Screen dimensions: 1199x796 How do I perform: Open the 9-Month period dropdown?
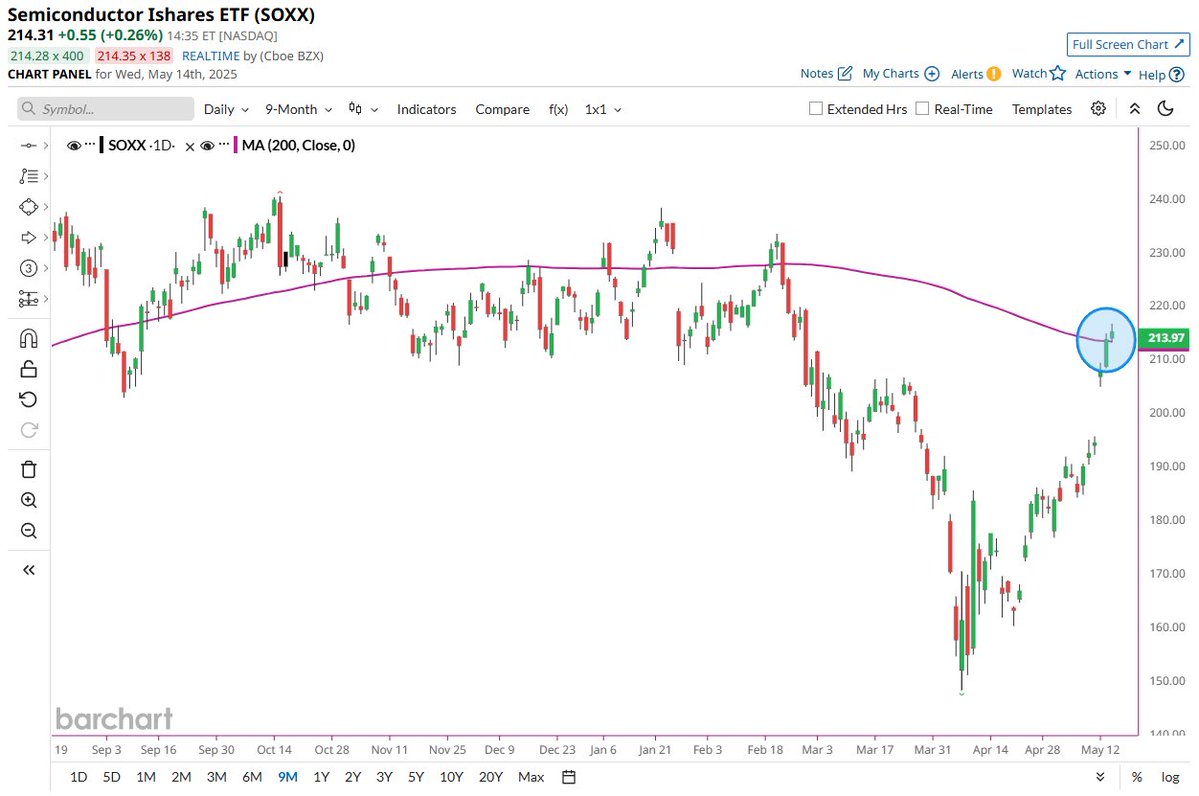[x=298, y=109]
